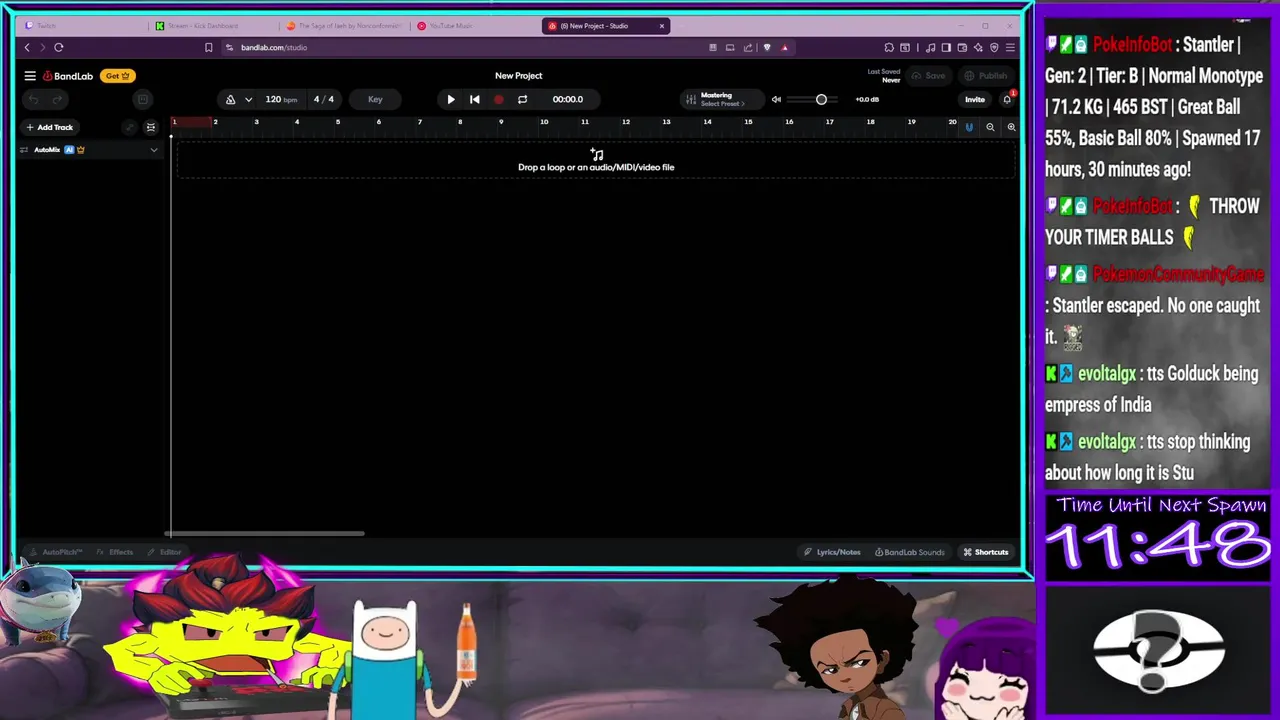1280x720 pixels.
Task: Open the BandLab Sounds browser
Action: [909, 552]
